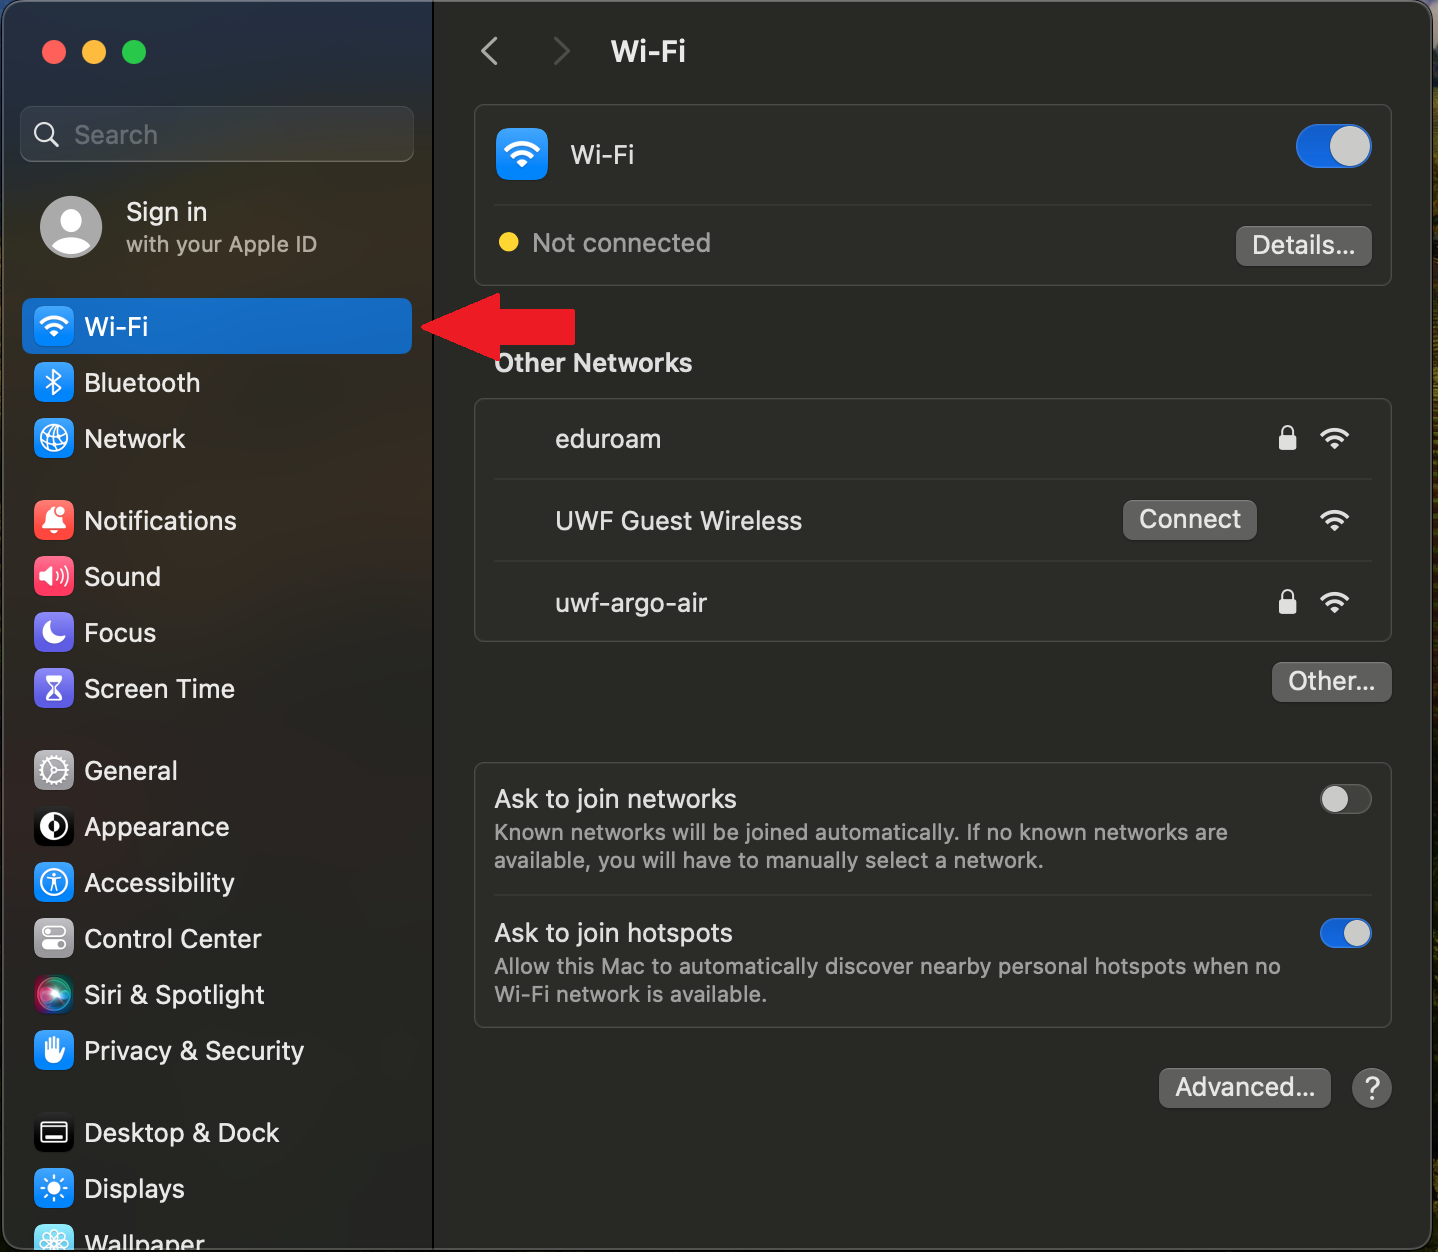Screen dimensions: 1438x1252
Task: Click the Siri & Spotlight icon
Action: point(54,994)
